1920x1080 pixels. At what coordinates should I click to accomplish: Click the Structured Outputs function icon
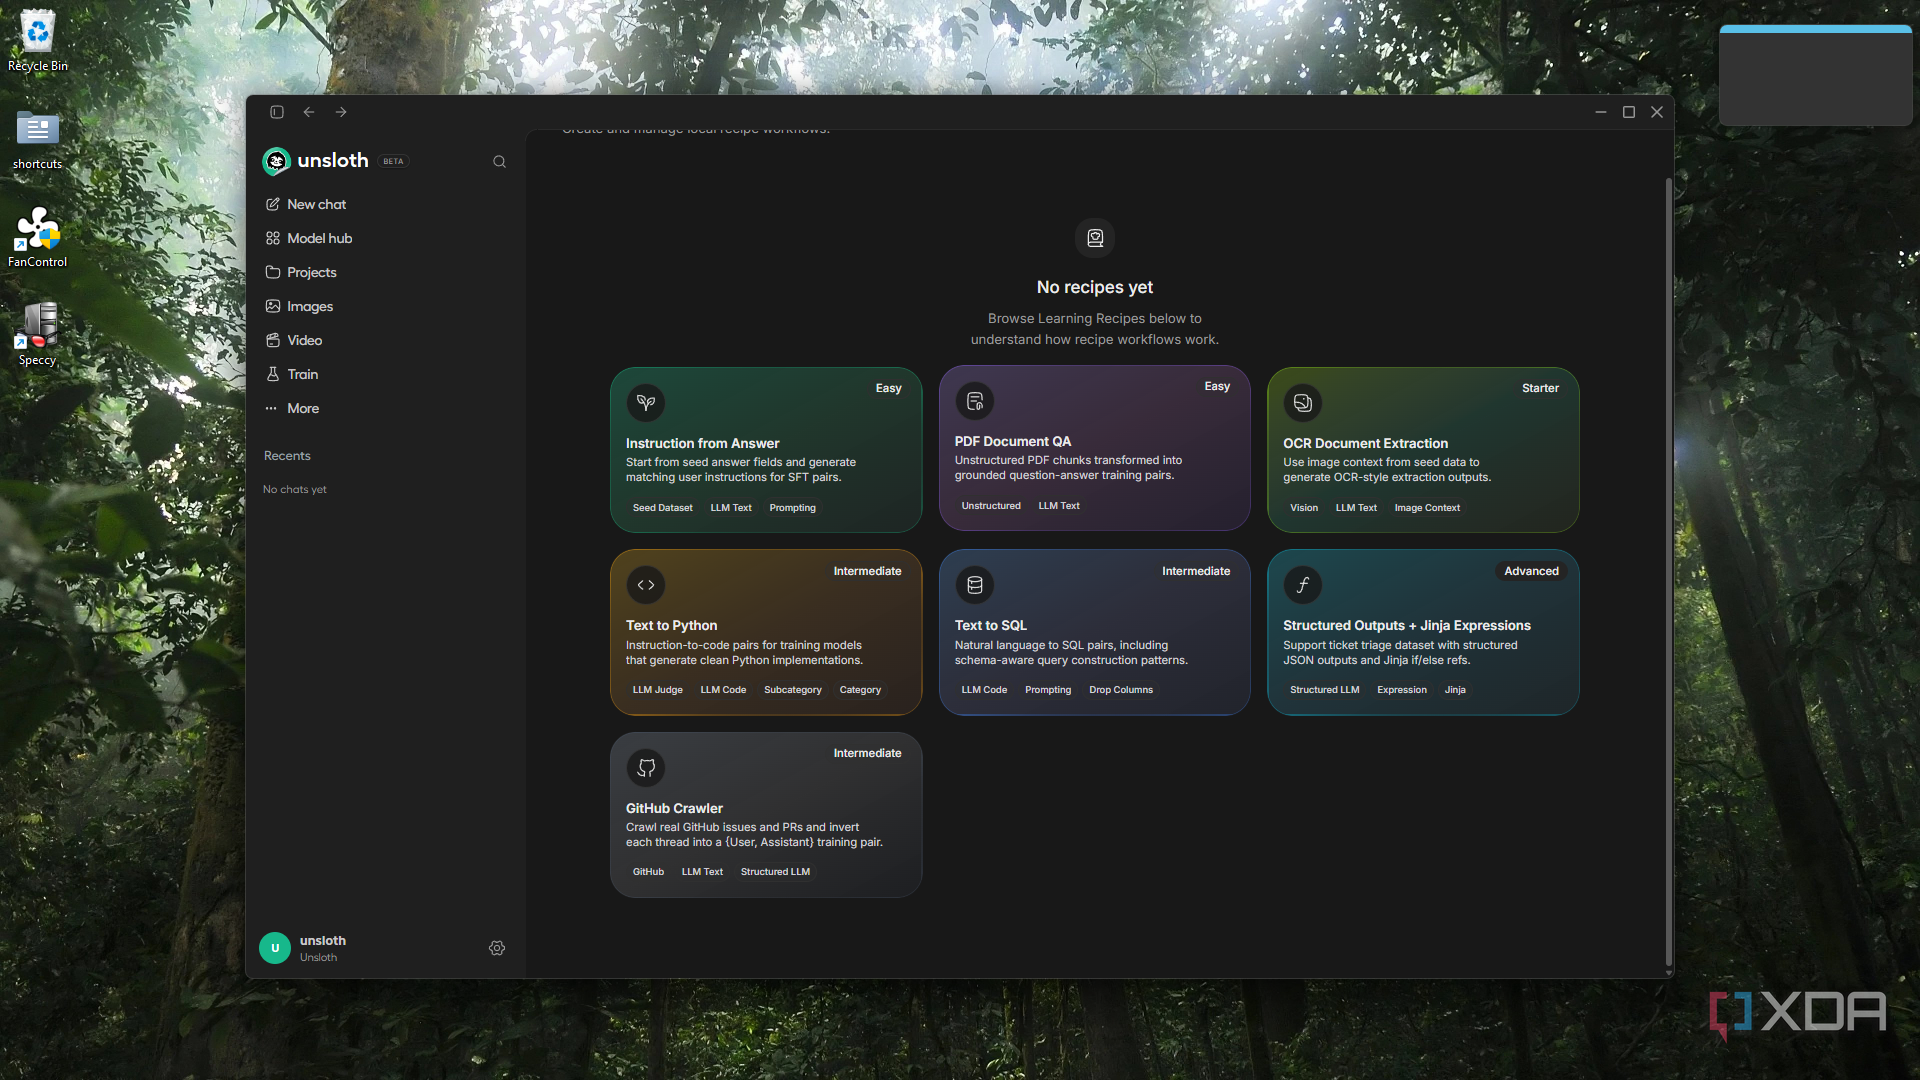[x=1303, y=585]
